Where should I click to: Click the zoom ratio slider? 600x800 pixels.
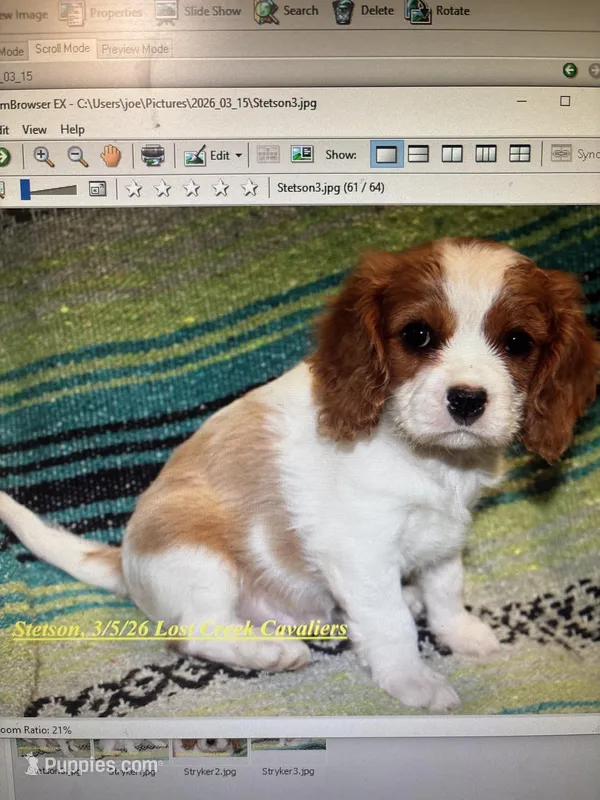pos(48,189)
